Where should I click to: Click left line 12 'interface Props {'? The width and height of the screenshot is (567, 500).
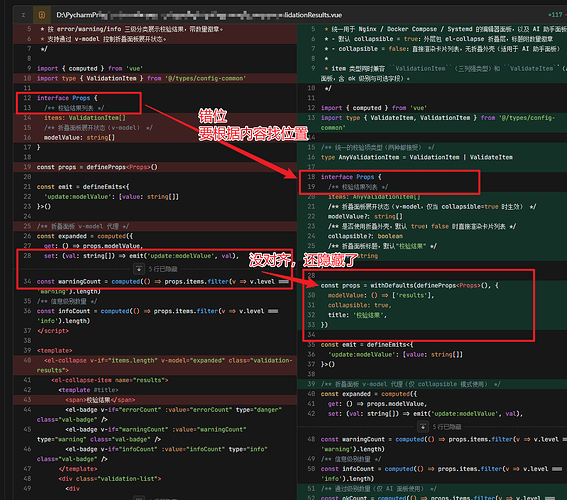point(67,98)
